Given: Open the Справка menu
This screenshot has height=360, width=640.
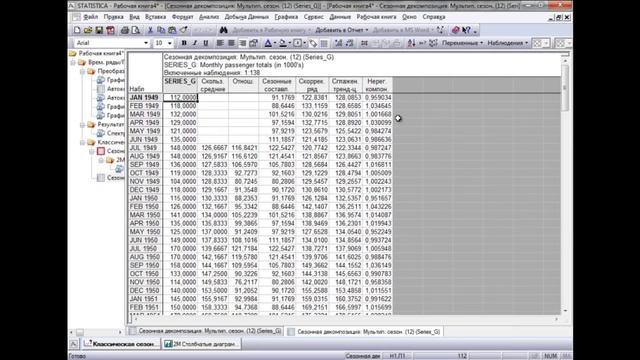Looking at the screenshot, I should coord(433,17).
